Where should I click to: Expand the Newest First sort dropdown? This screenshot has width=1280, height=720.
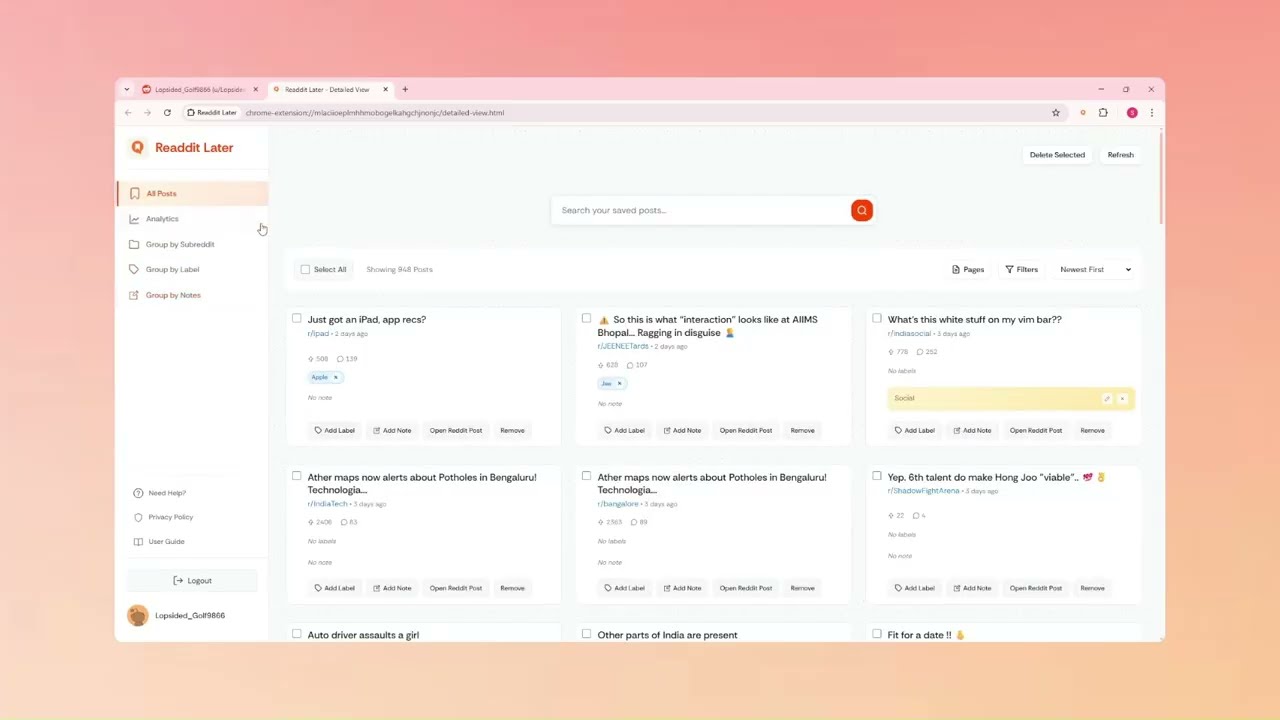[1095, 269]
